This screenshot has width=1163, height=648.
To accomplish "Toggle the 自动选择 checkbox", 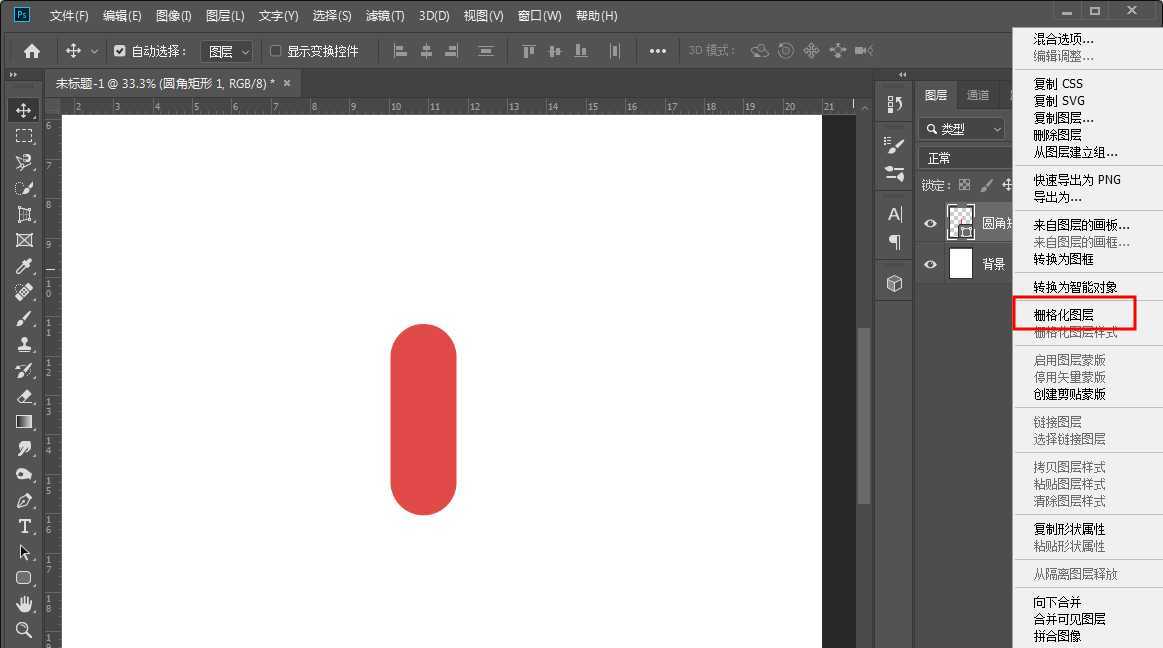I will [x=120, y=51].
